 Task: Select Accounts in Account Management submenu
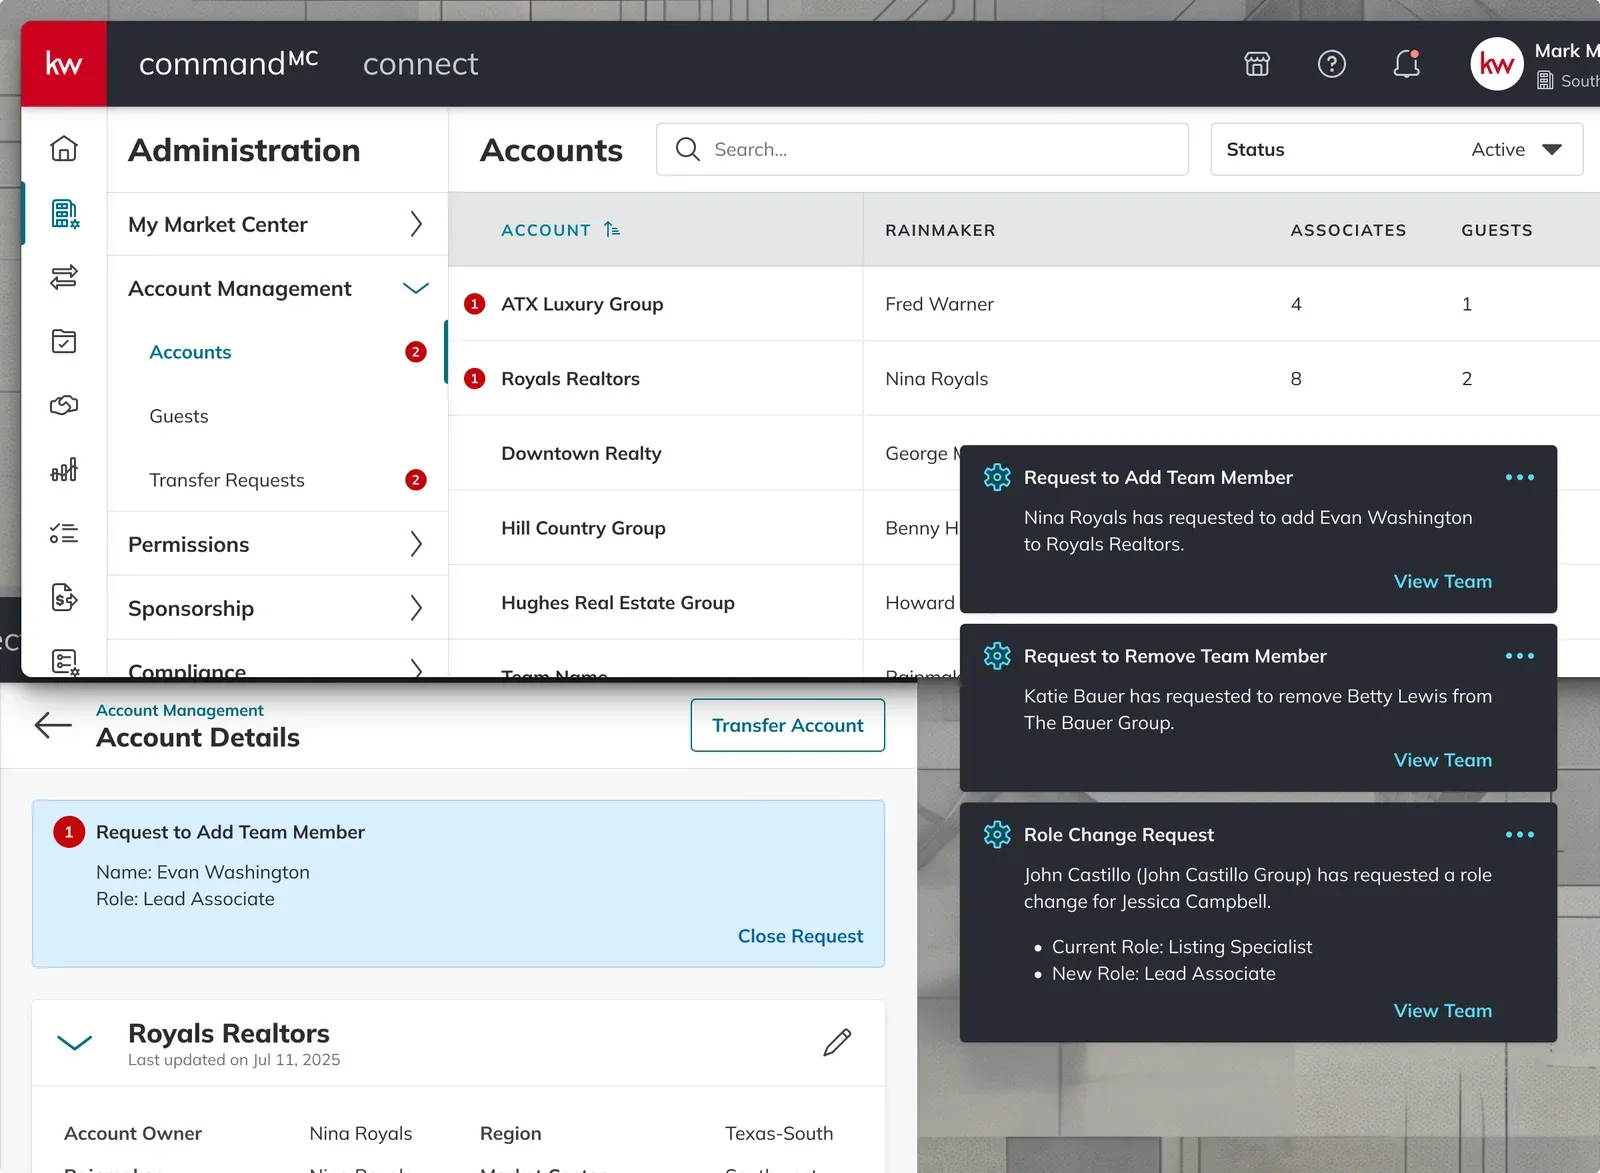tap(277, 352)
